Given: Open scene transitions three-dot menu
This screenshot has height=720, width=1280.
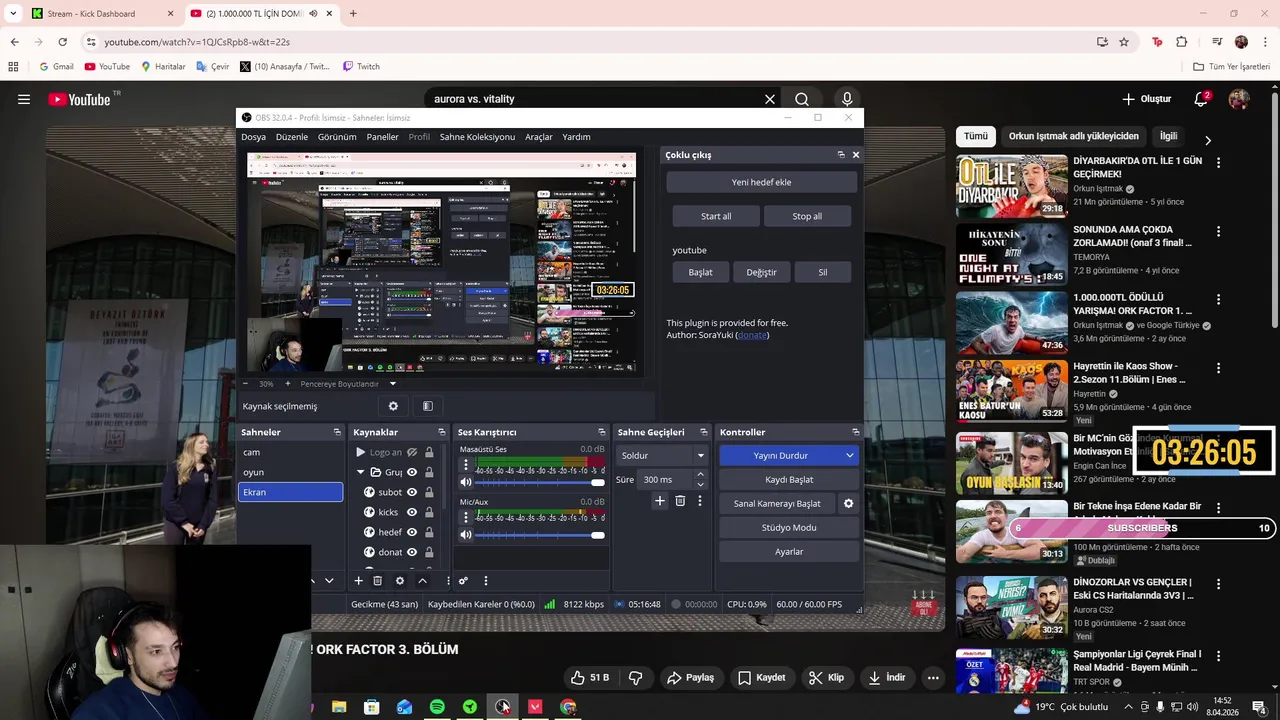Looking at the screenshot, I should tap(700, 501).
